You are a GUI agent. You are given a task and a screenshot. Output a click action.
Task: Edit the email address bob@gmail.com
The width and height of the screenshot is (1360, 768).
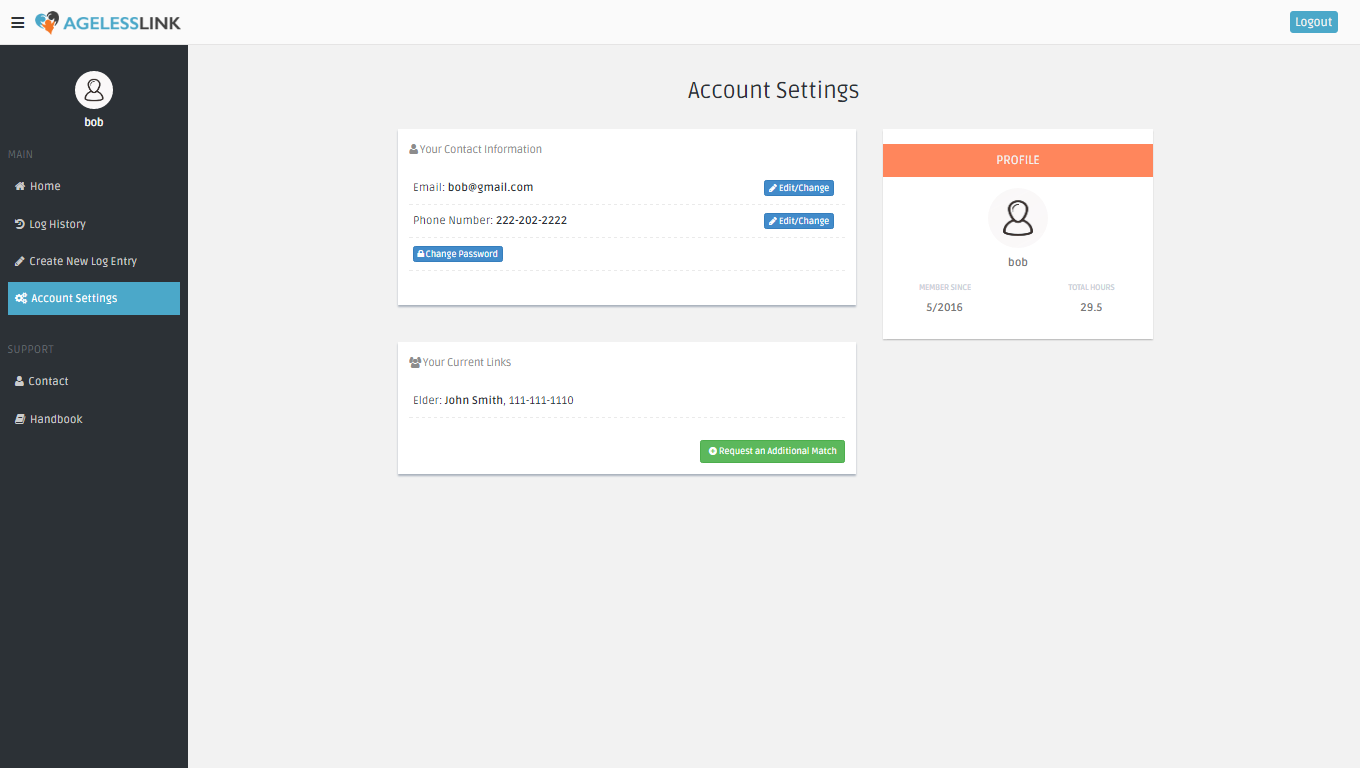point(798,188)
